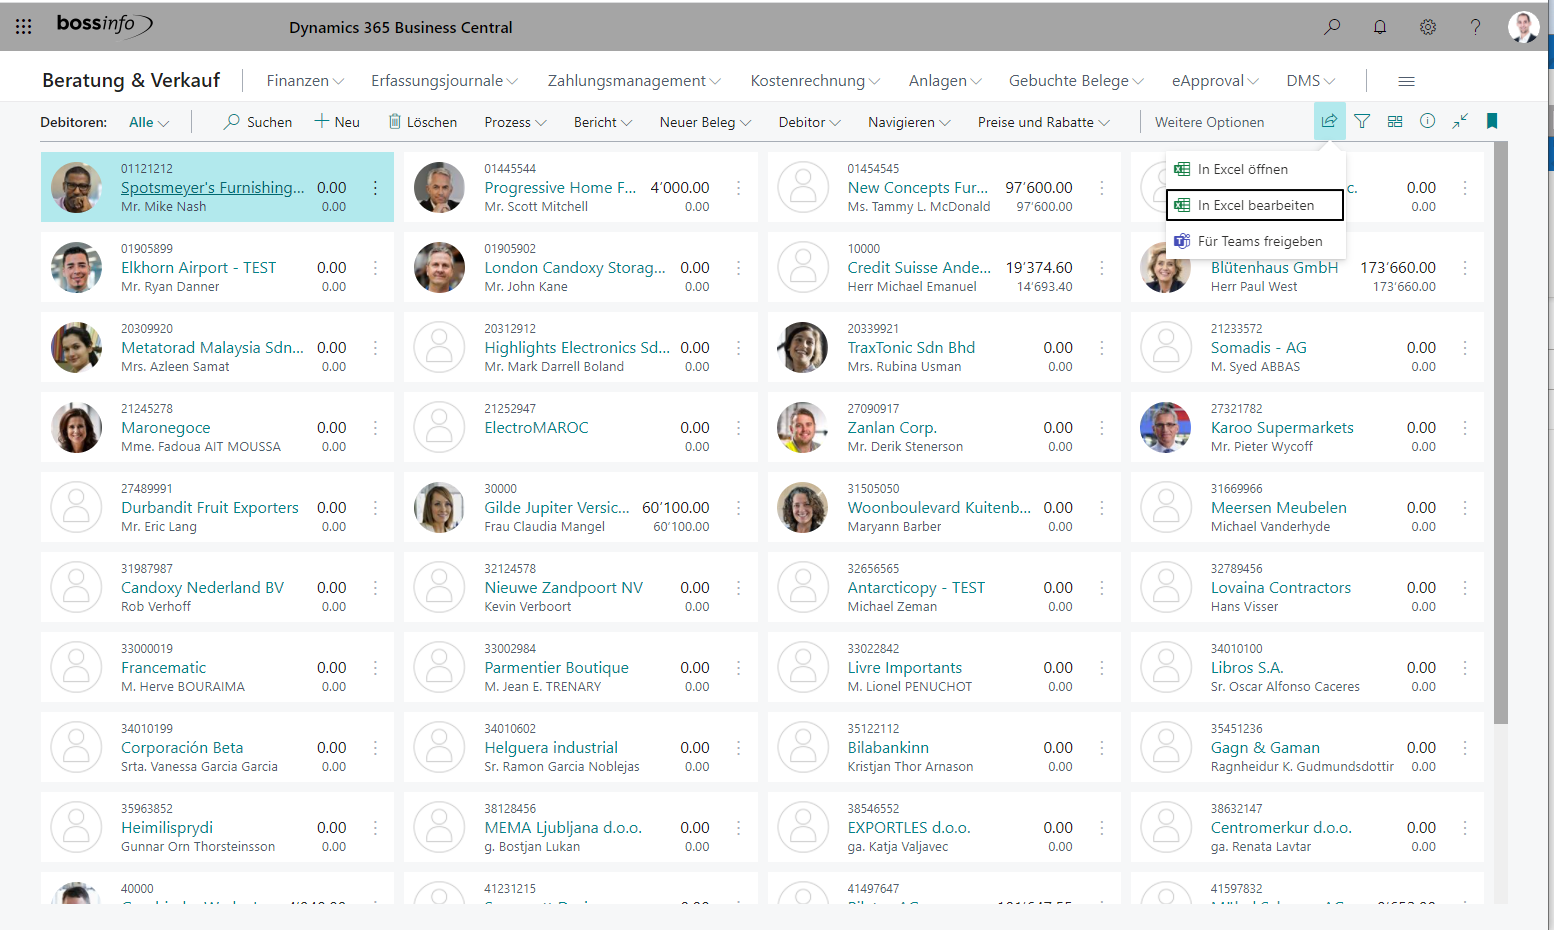Click the Neu plus icon
Image resolution: width=1554 pixels, height=930 pixels.
pos(337,121)
